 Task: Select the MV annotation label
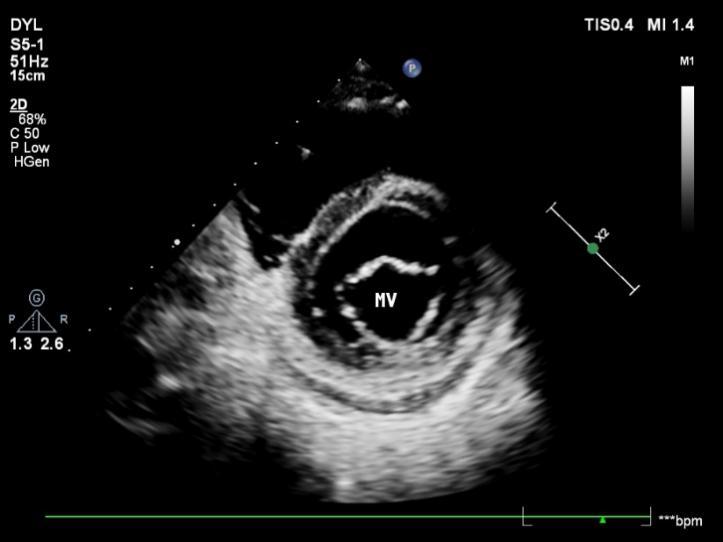click(x=386, y=300)
